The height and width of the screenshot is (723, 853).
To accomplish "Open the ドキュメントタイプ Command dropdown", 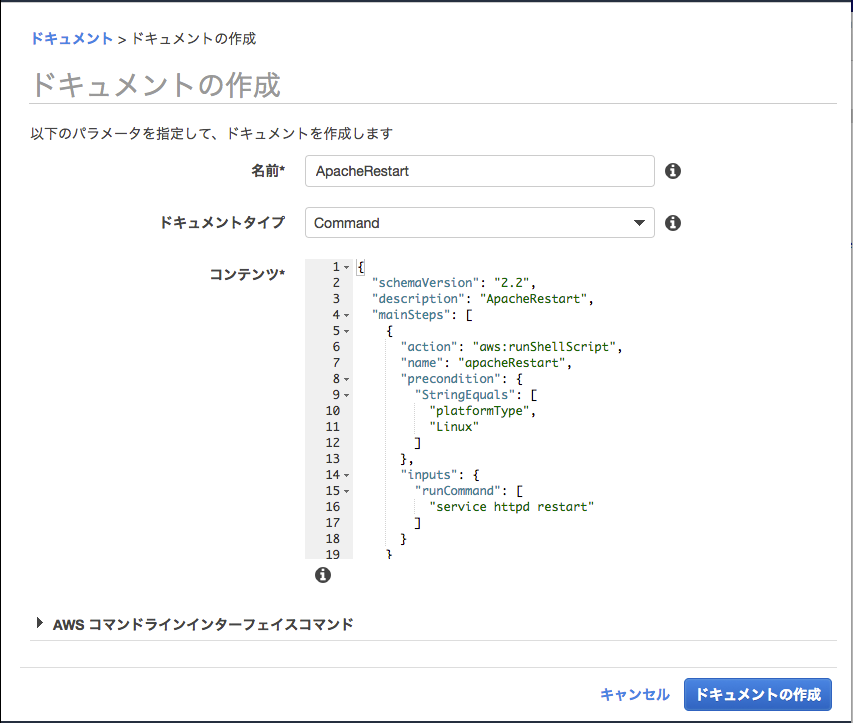I will (479, 223).
